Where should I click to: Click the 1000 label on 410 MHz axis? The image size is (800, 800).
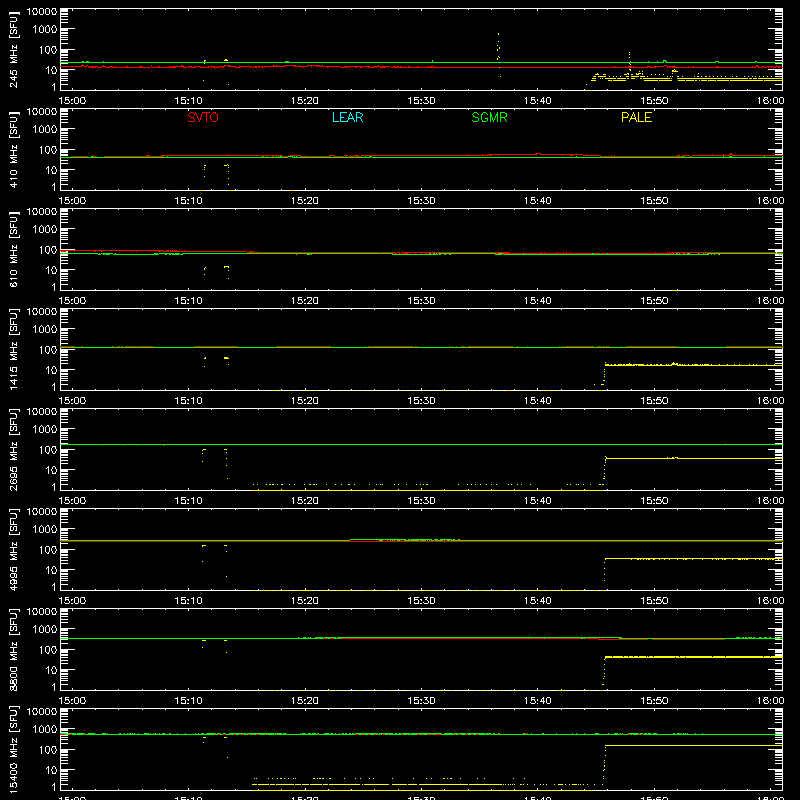pos(45,130)
